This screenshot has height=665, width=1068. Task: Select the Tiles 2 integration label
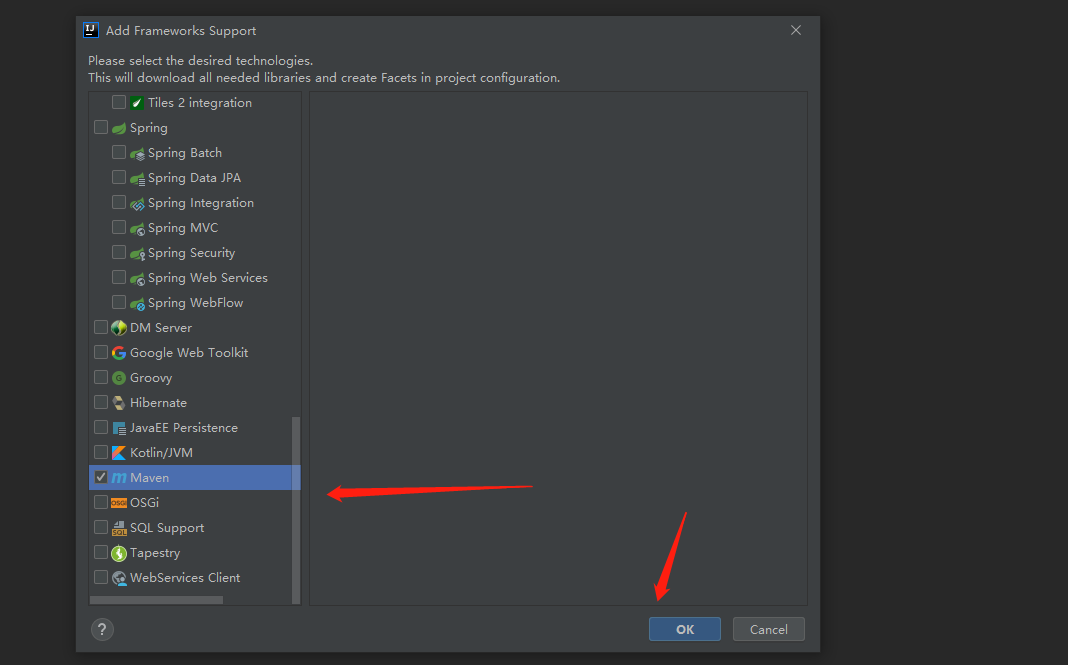[x=200, y=103]
